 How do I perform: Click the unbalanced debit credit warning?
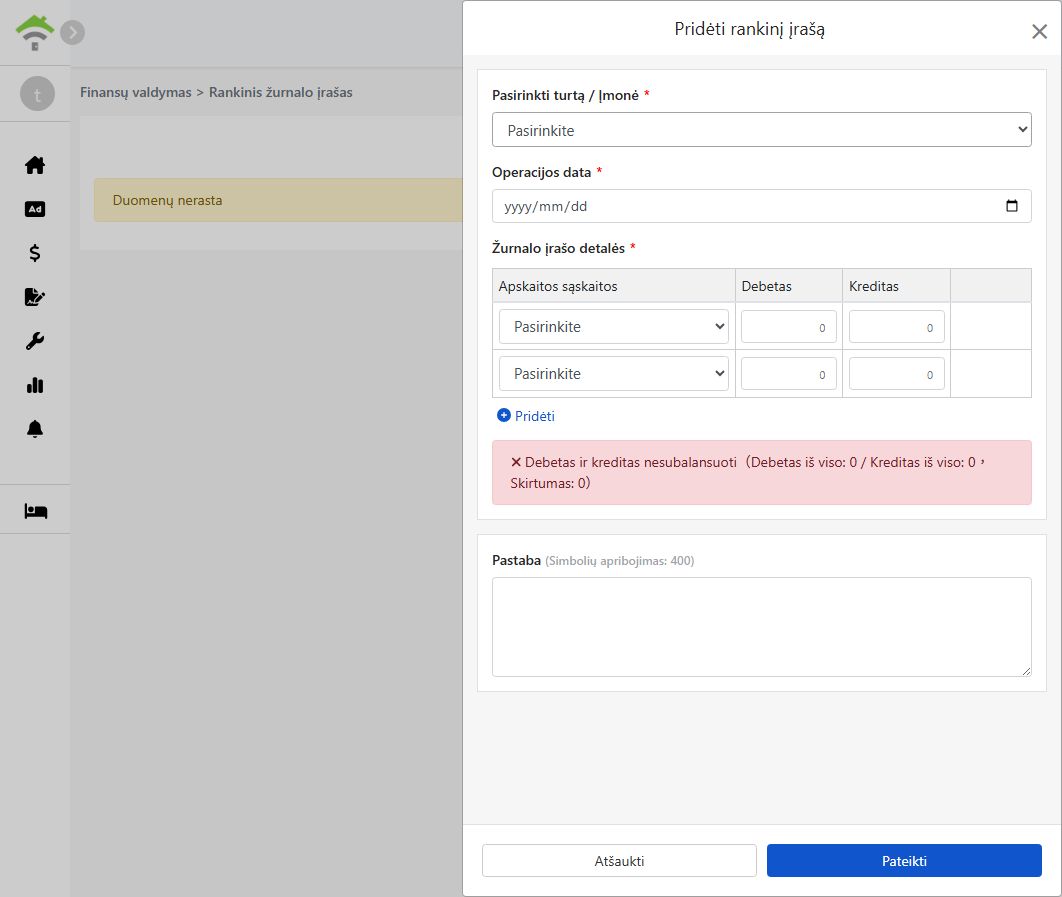point(761,472)
